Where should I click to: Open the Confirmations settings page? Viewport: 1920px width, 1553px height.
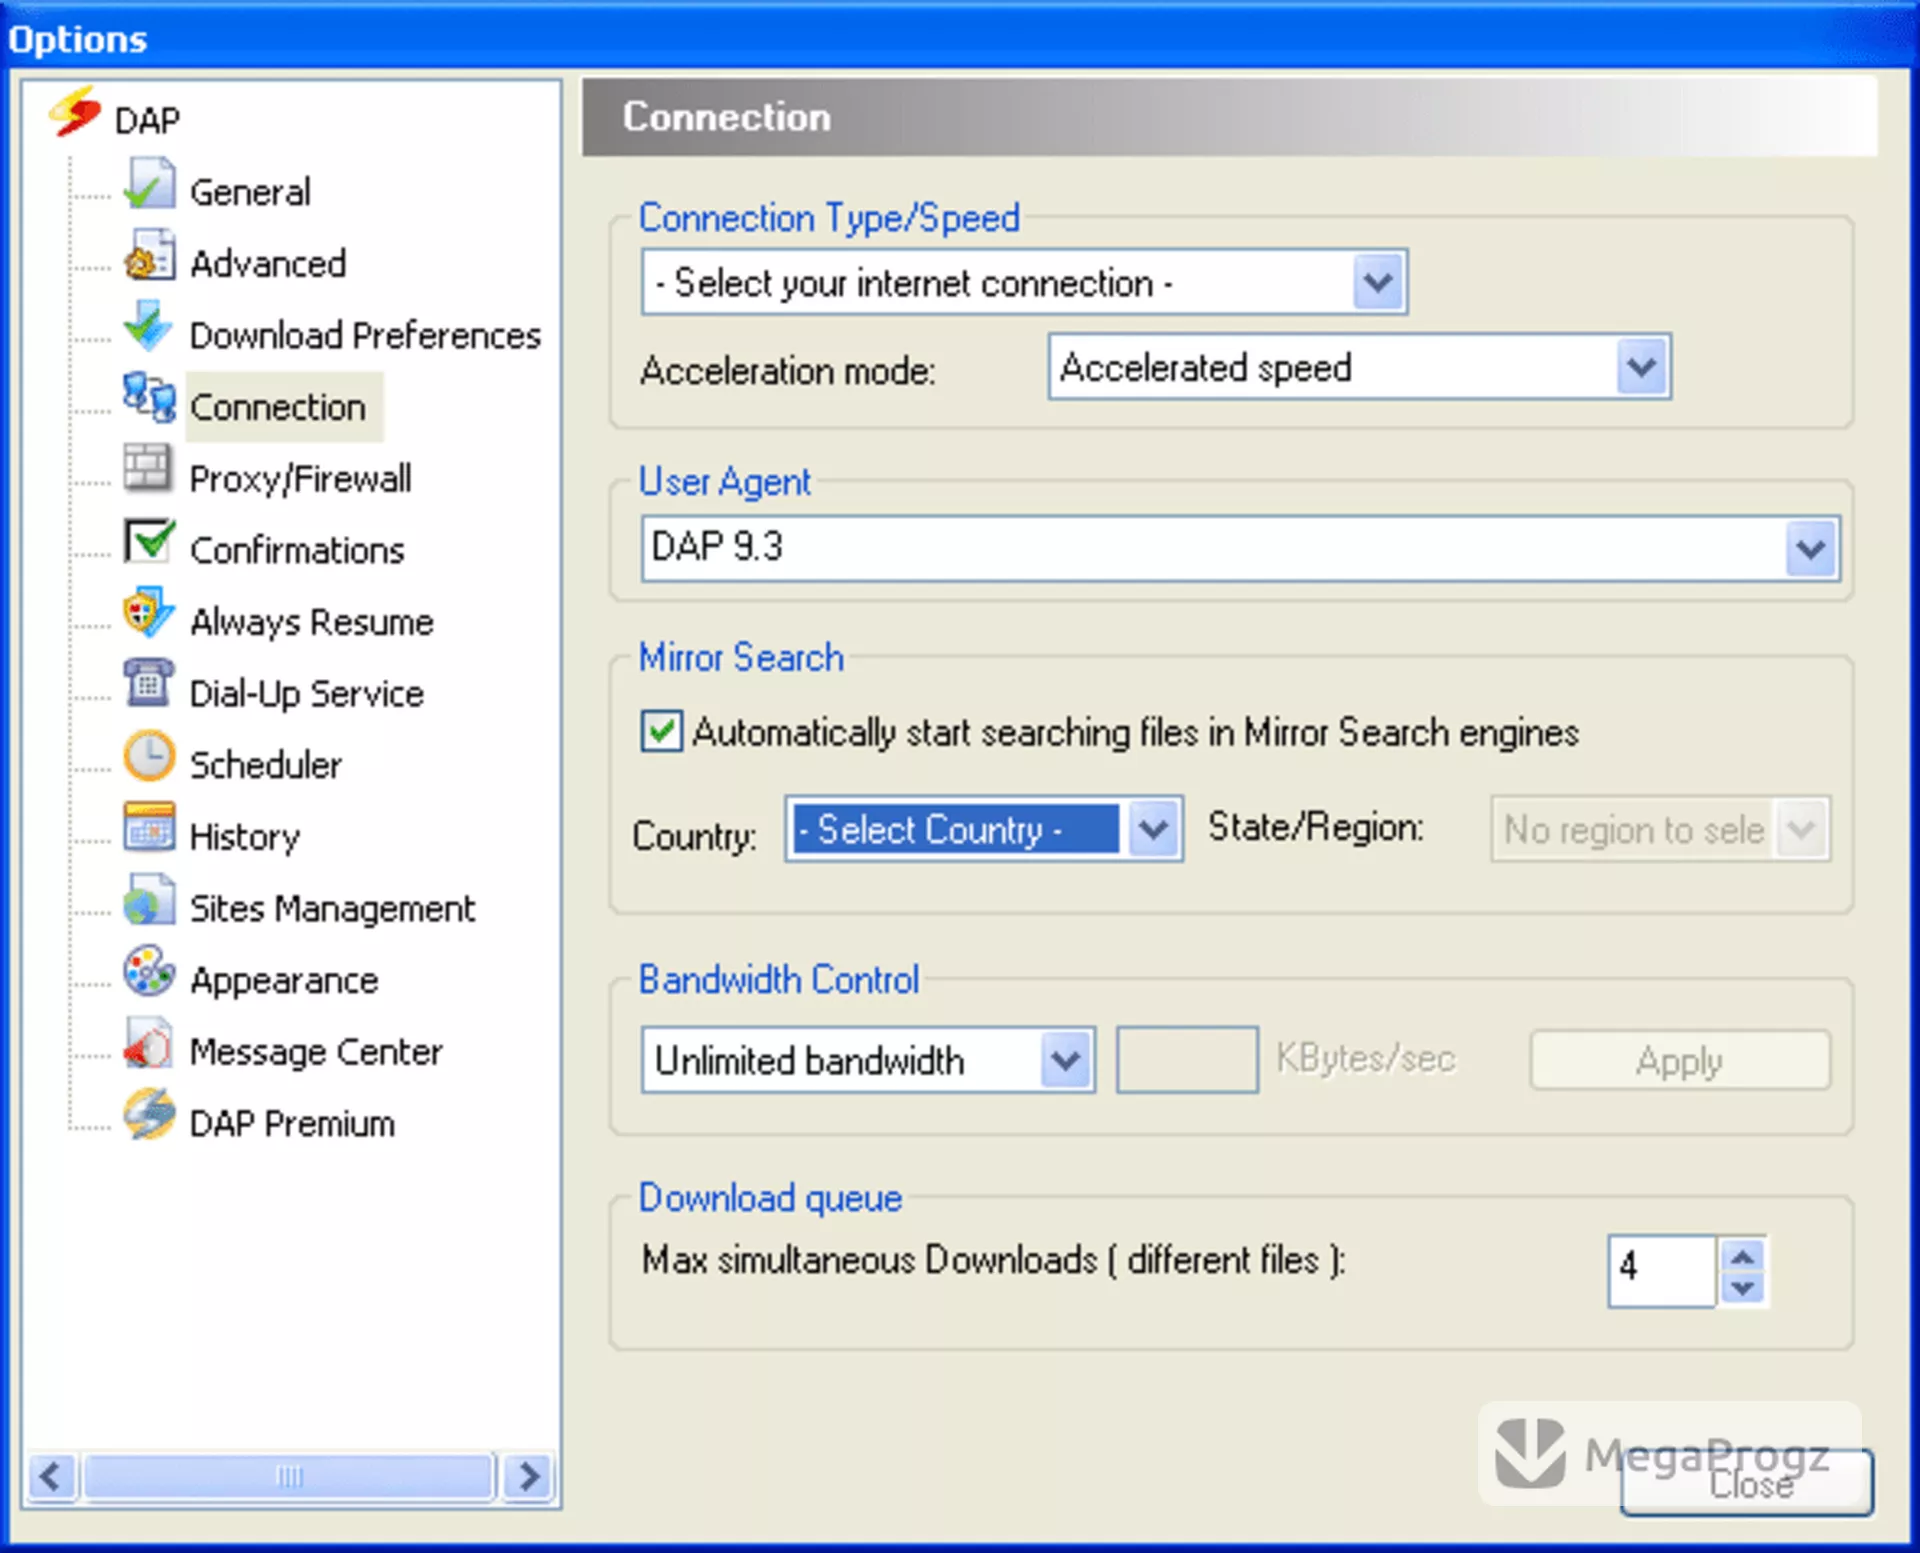coord(297,550)
